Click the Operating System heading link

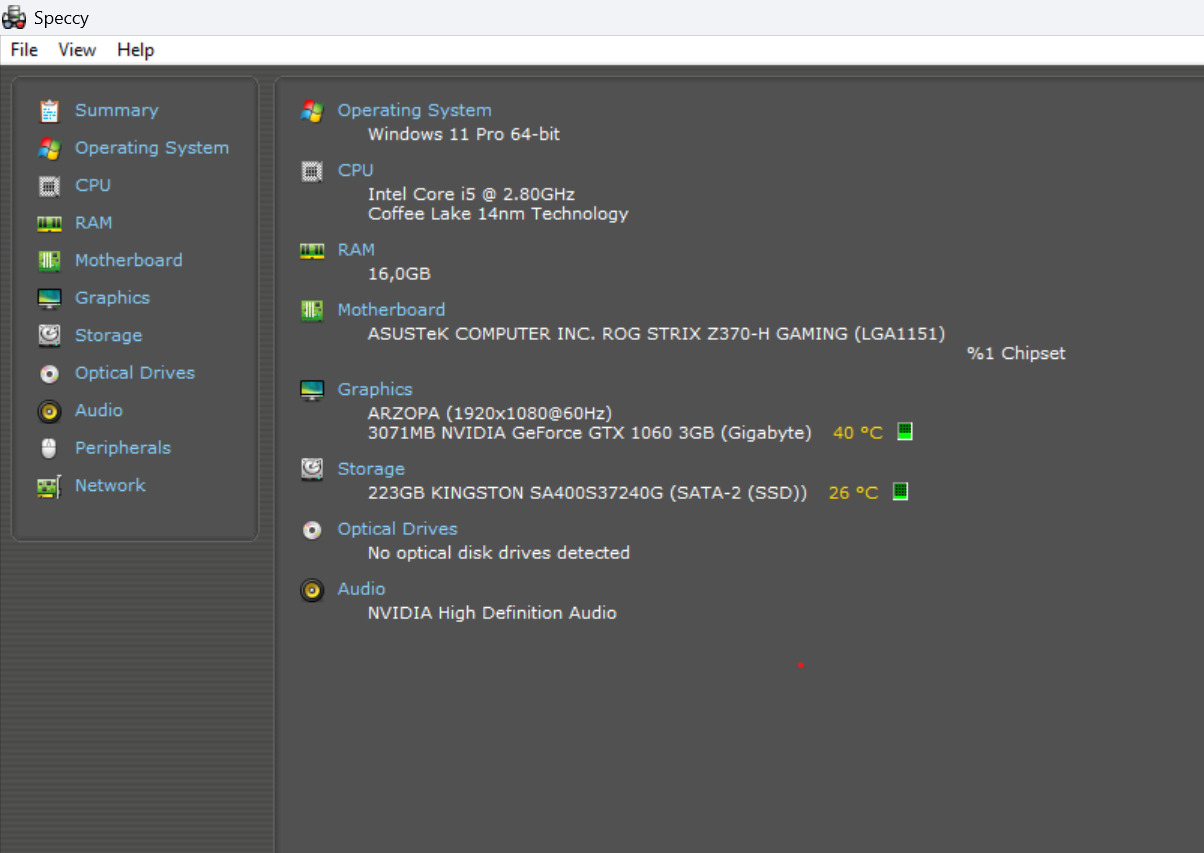414,111
